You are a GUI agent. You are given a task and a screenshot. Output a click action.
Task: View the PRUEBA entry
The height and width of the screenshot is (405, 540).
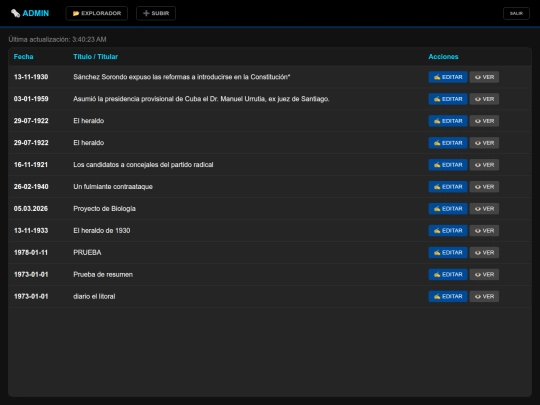click(484, 252)
